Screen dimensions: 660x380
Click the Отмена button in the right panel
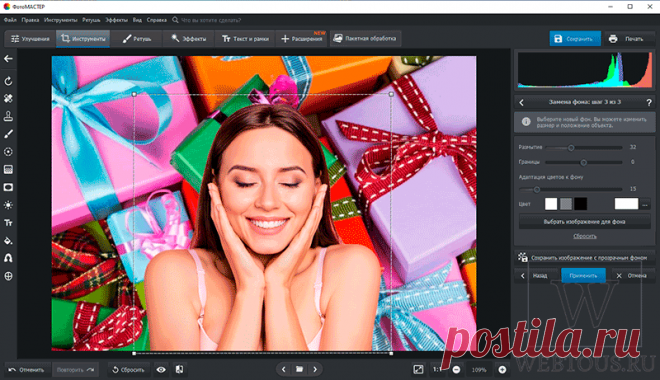[631, 276]
